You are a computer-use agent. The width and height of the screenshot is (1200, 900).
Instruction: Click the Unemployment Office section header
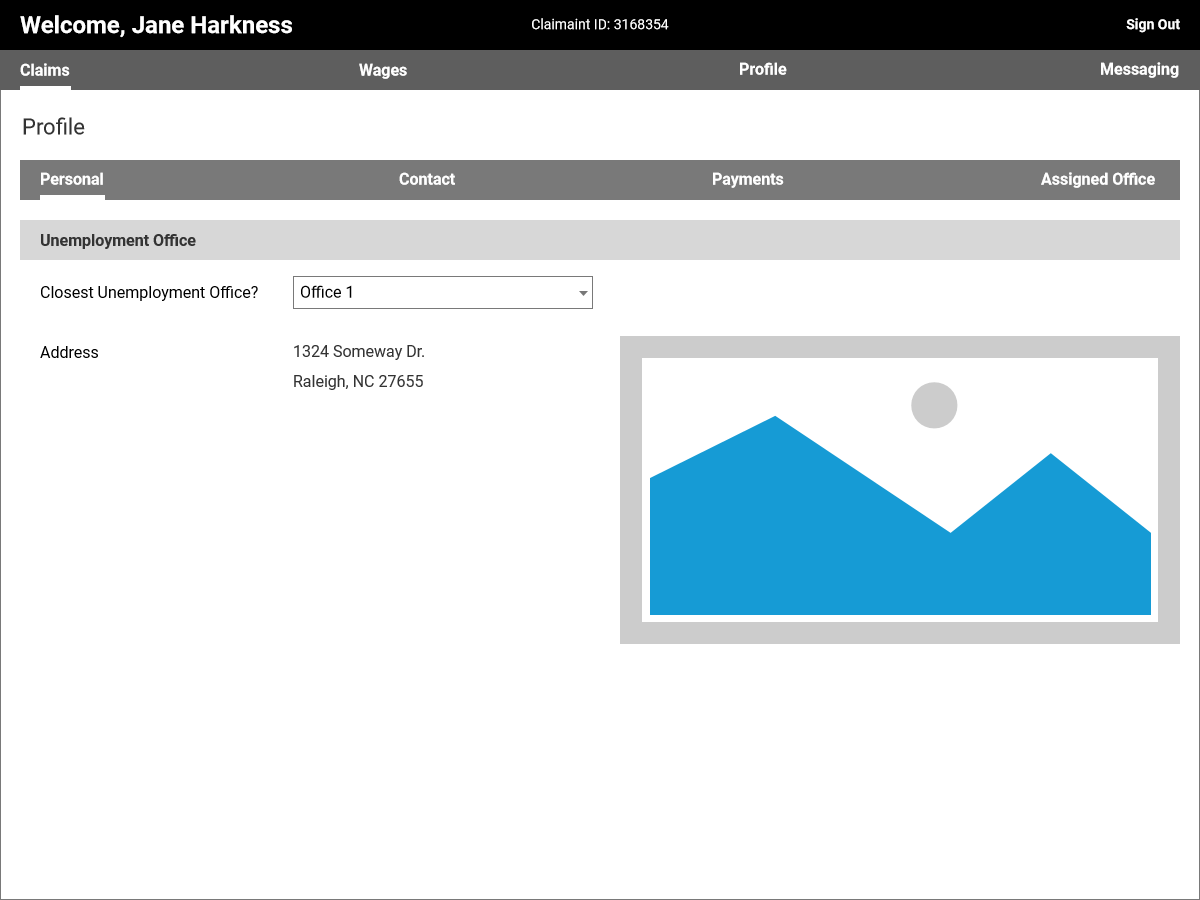point(118,241)
